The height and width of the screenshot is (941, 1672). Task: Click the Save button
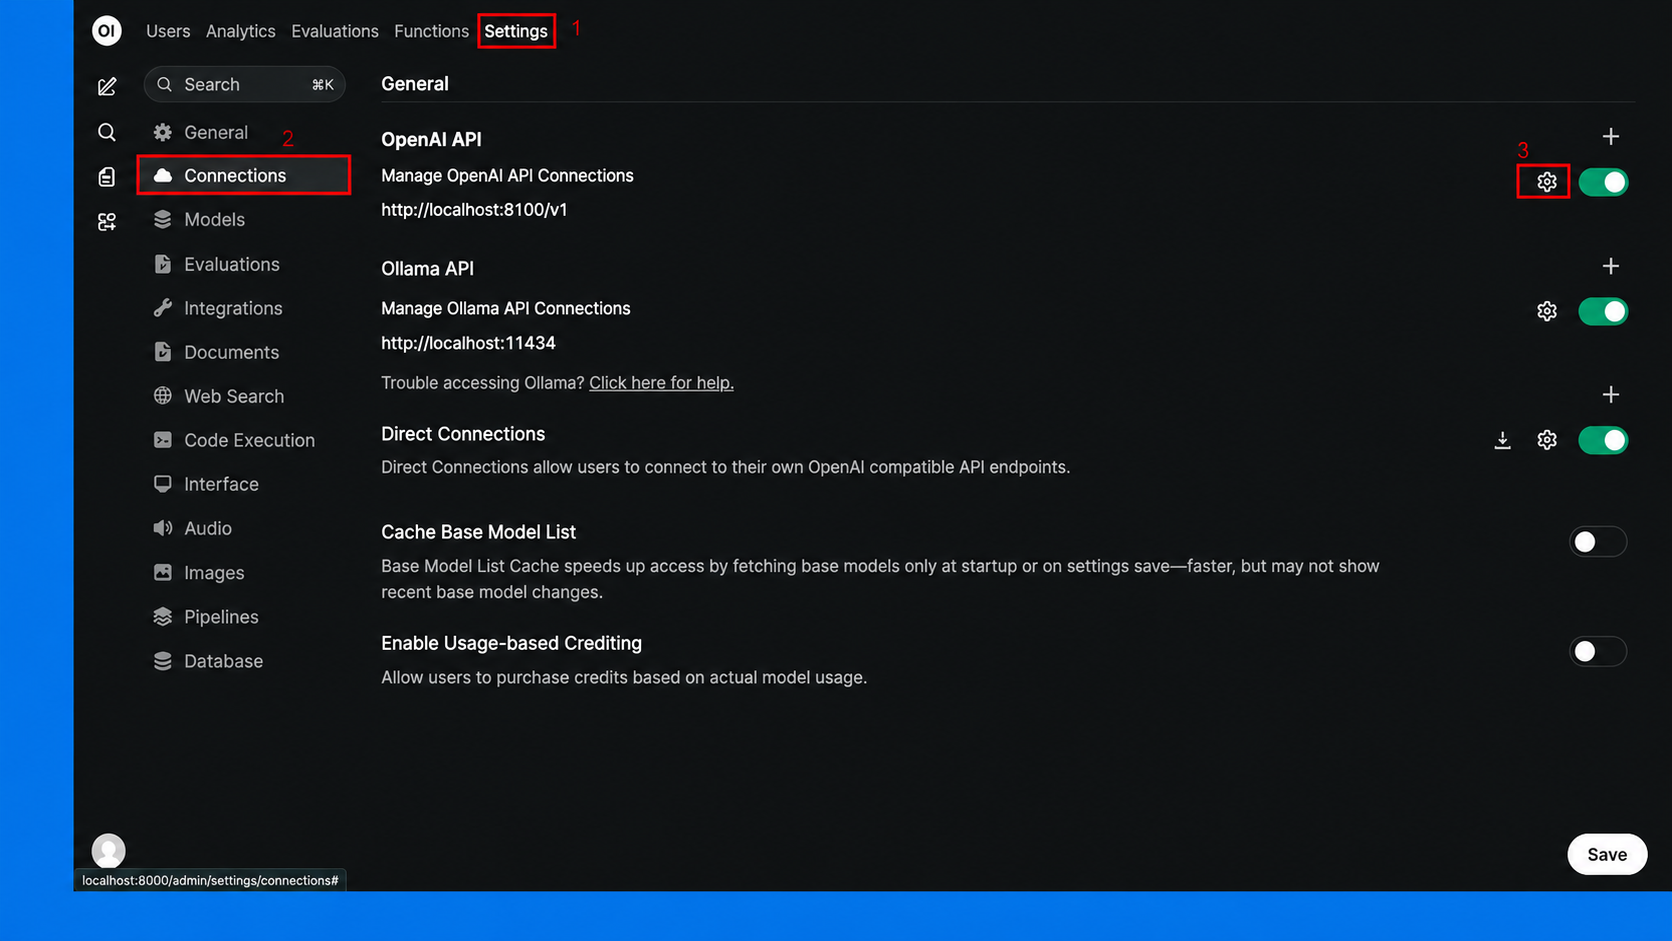1607,854
